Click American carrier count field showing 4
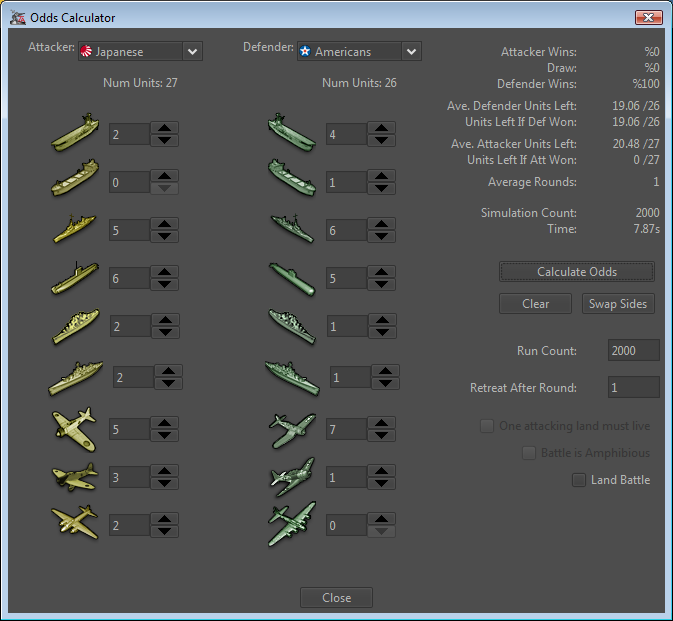The height and width of the screenshot is (621, 673). coord(346,134)
